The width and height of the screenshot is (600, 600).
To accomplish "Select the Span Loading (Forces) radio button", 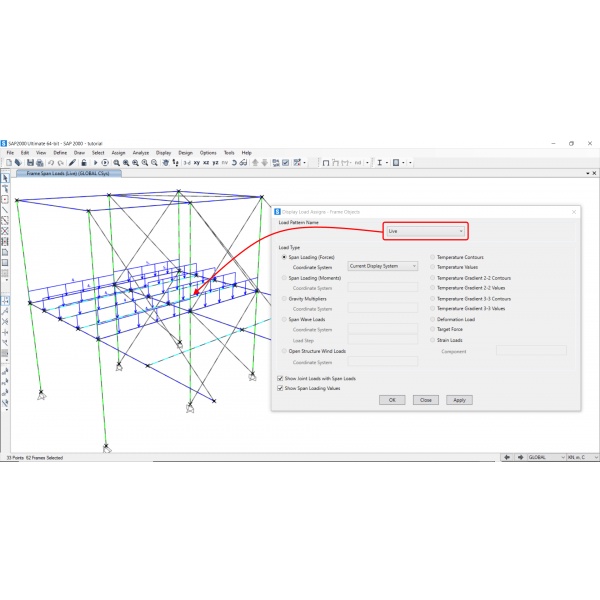I will pos(284,257).
